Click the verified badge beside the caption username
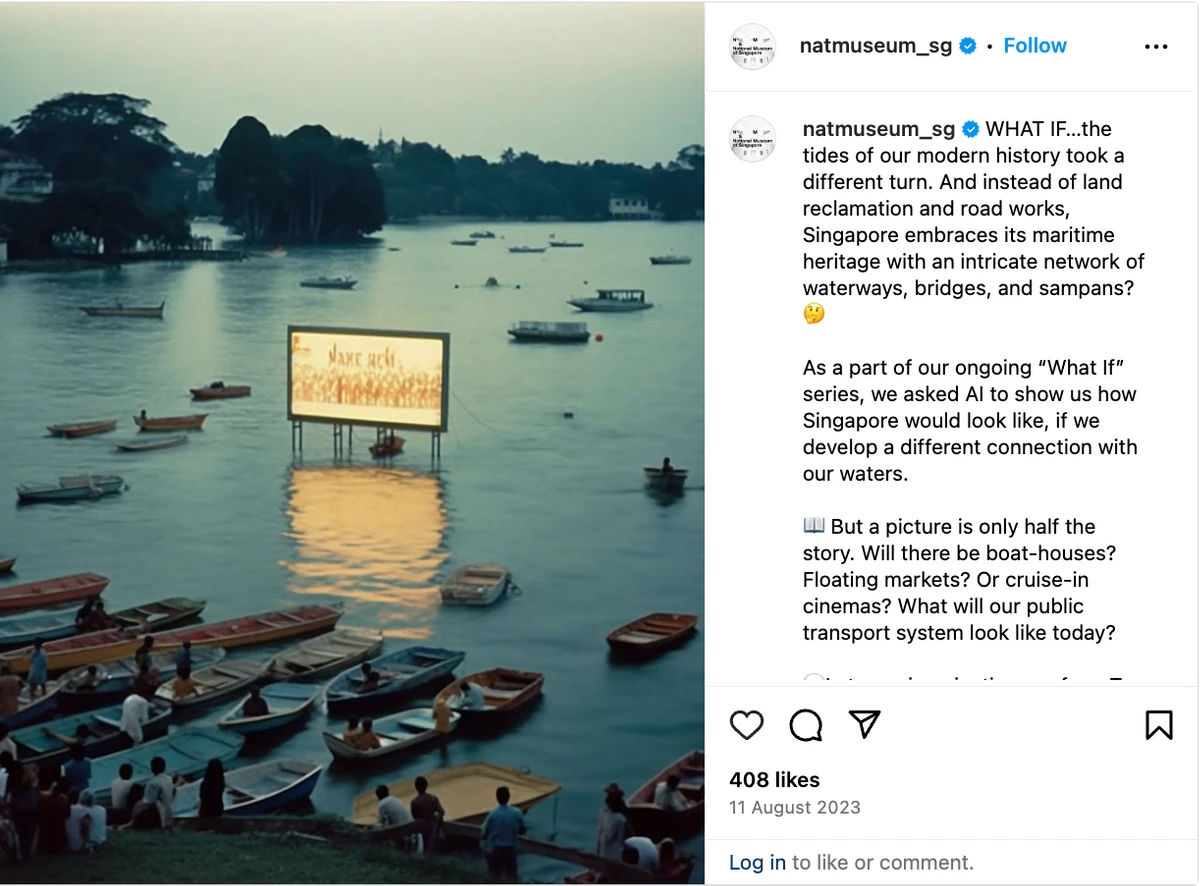The width and height of the screenshot is (1200, 886). tap(971, 129)
